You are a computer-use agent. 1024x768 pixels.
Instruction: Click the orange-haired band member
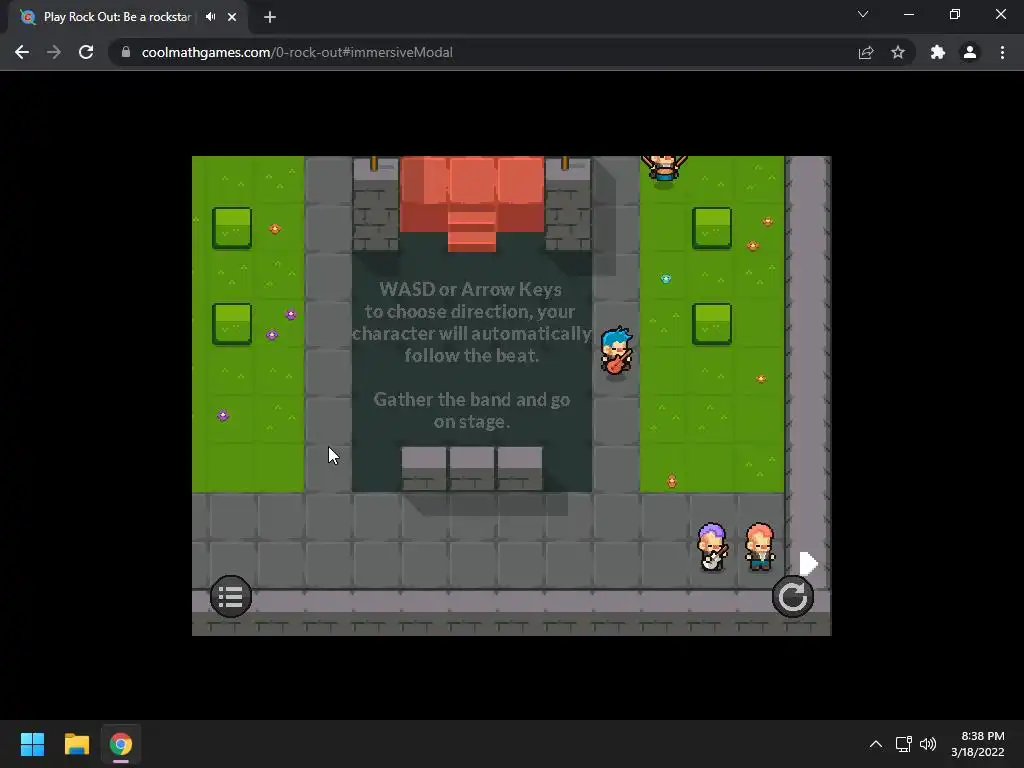760,547
